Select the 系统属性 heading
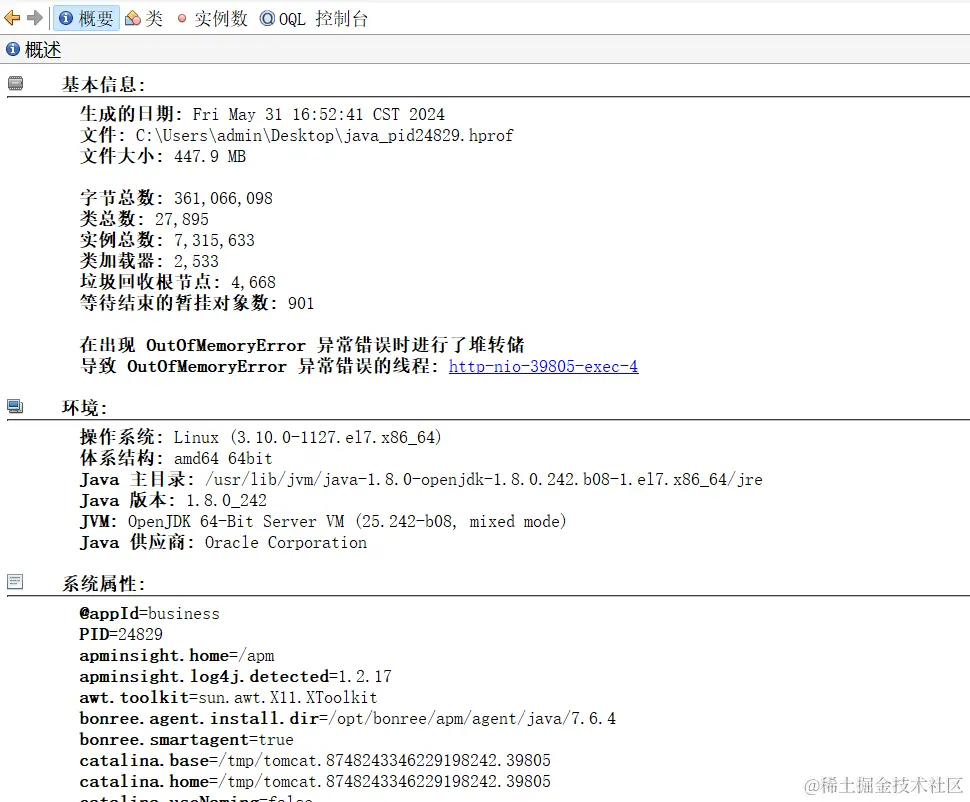This screenshot has height=802, width=970. pos(103,584)
